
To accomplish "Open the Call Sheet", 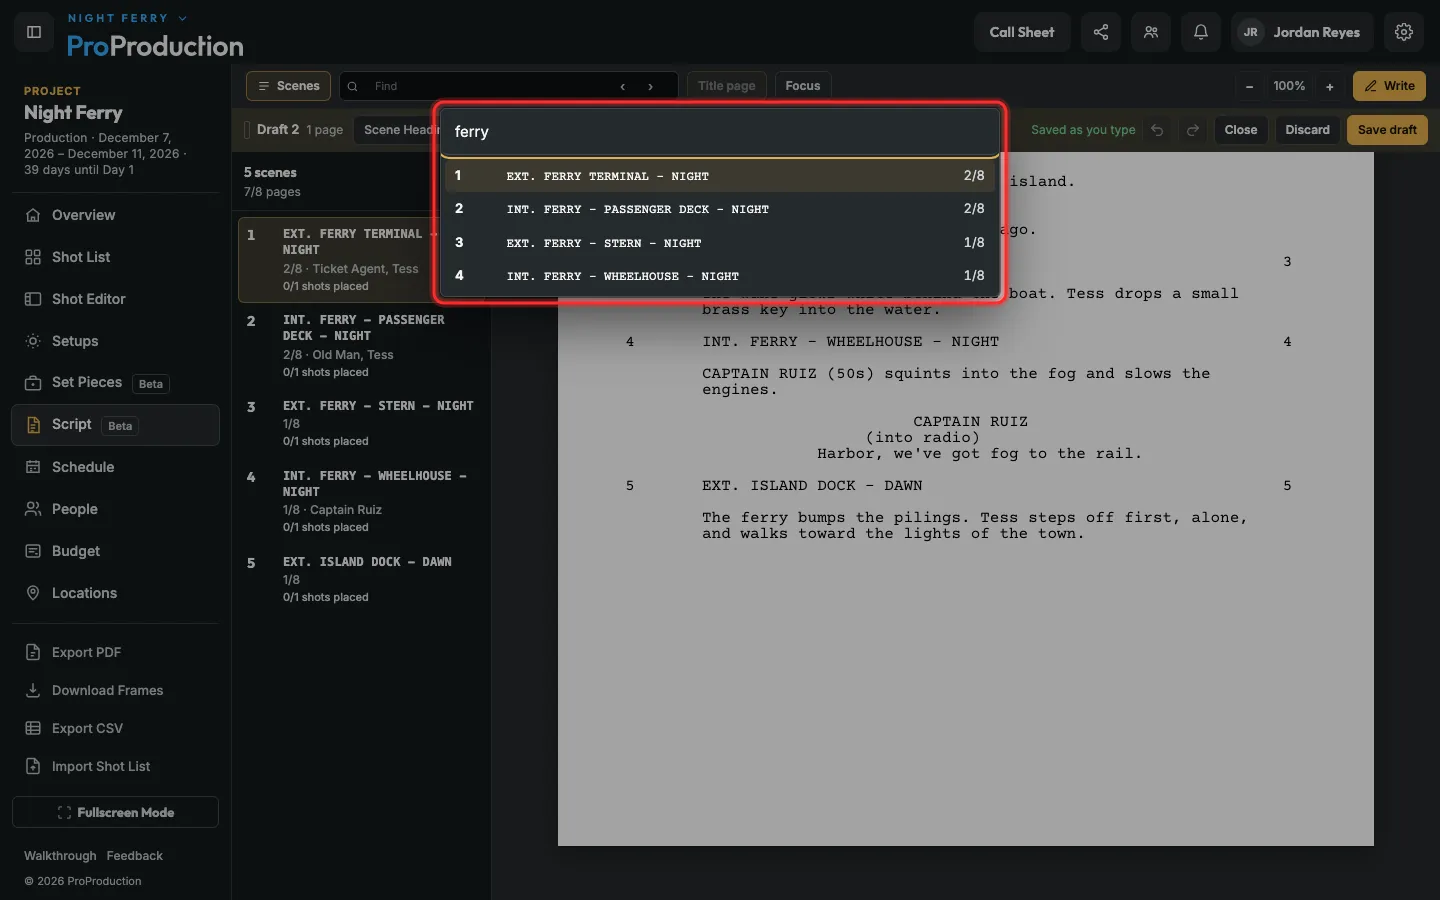I will (1022, 32).
